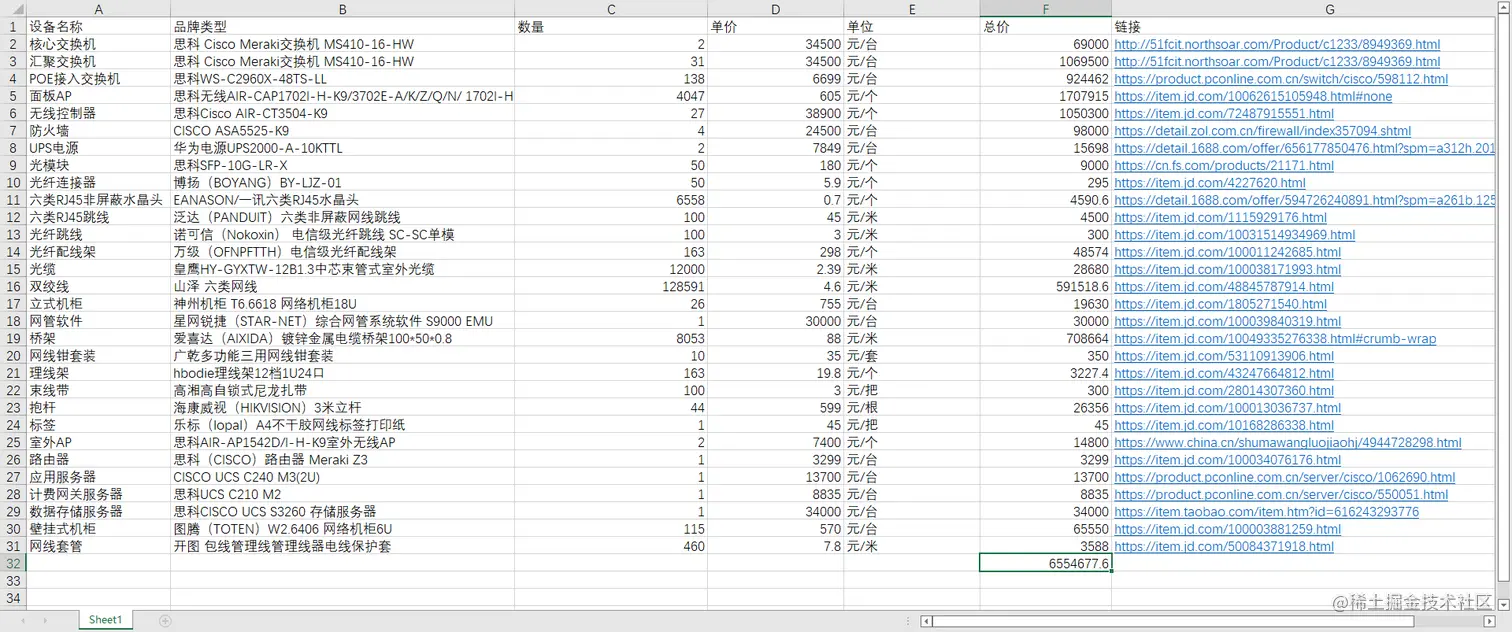The image size is (1512, 632).
Task: Click the previous sheet navigation arrow
Action: click(22, 621)
